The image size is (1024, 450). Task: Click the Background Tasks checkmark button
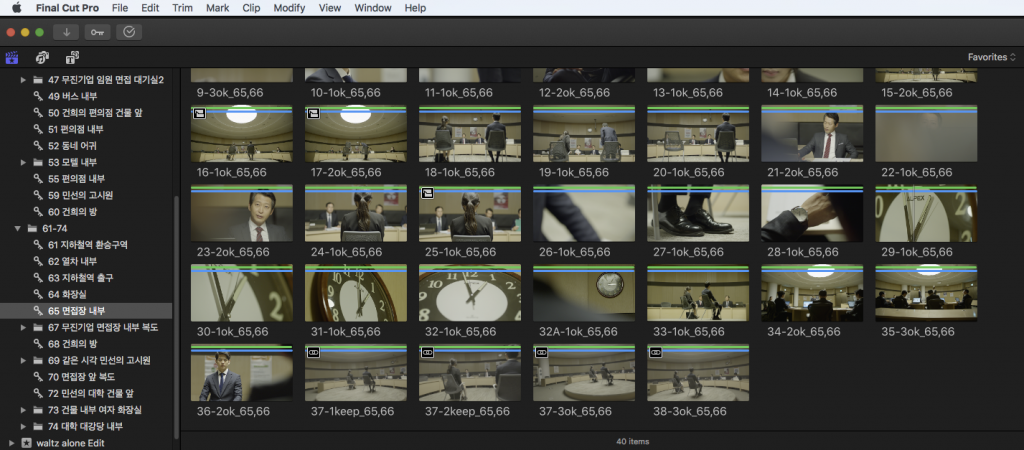click(x=129, y=32)
